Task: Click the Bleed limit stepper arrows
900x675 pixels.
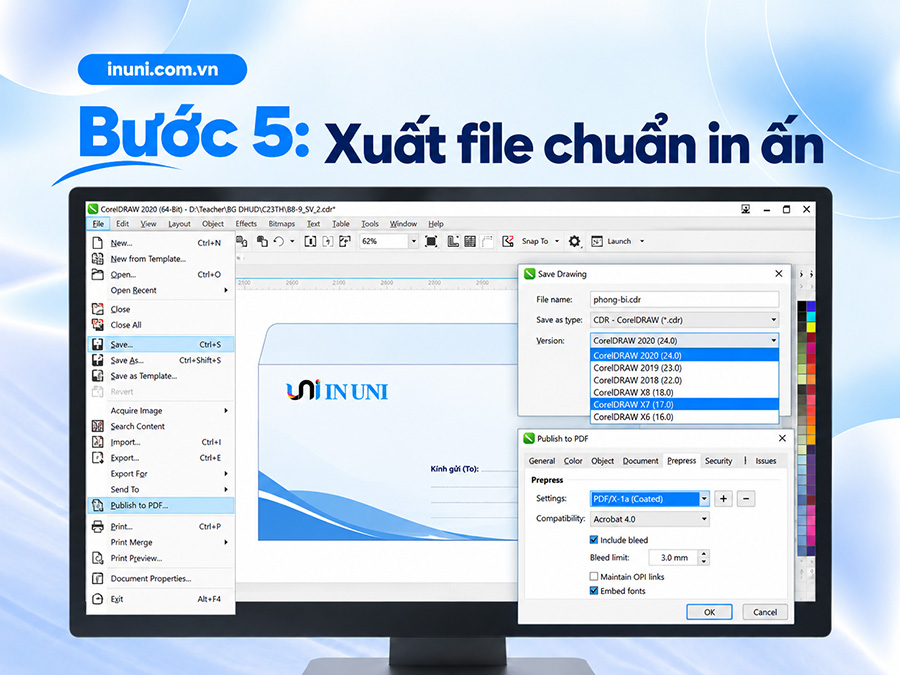Action: [x=704, y=557]
